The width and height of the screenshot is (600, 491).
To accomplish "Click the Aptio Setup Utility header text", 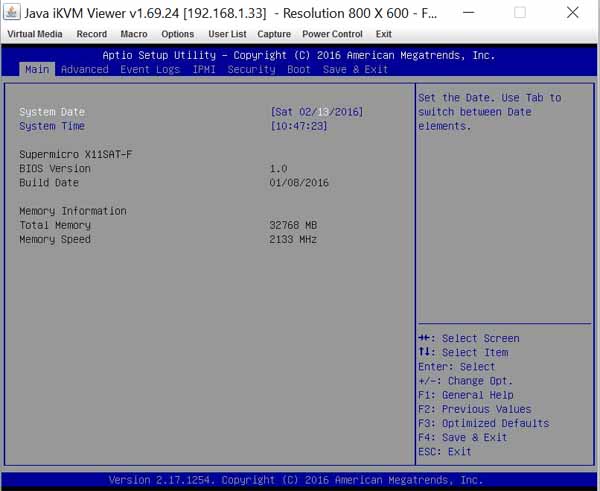I will [x=298, y=55].
